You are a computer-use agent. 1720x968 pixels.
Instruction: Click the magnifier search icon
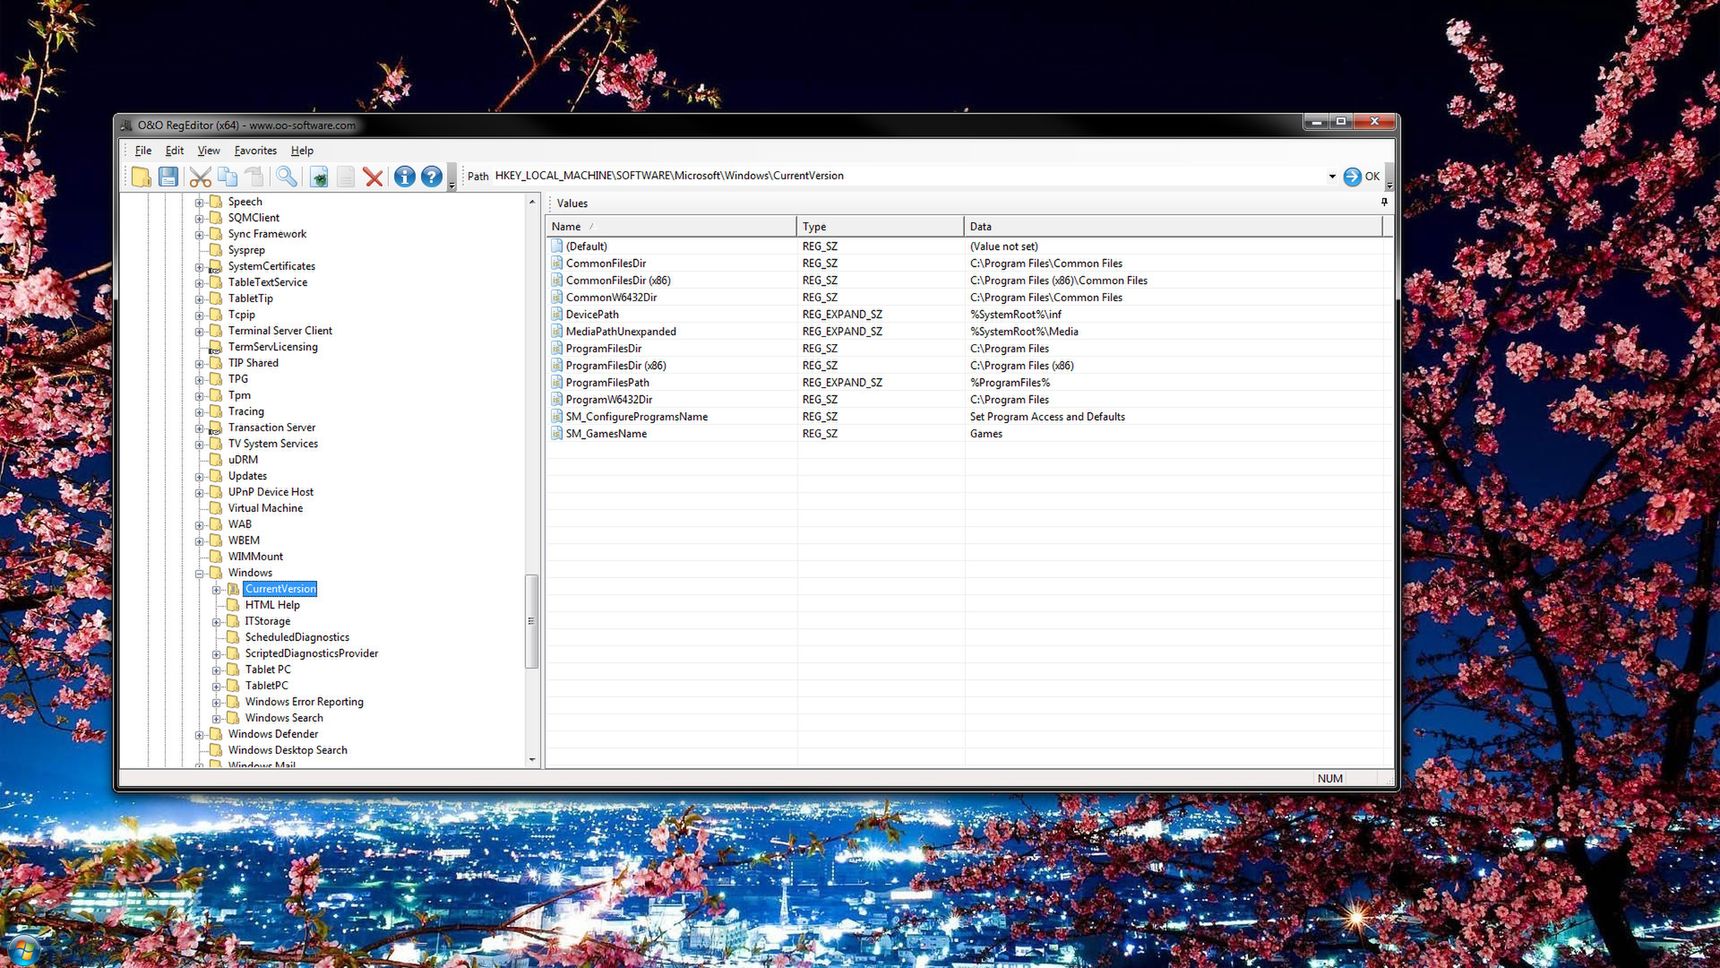287,177
